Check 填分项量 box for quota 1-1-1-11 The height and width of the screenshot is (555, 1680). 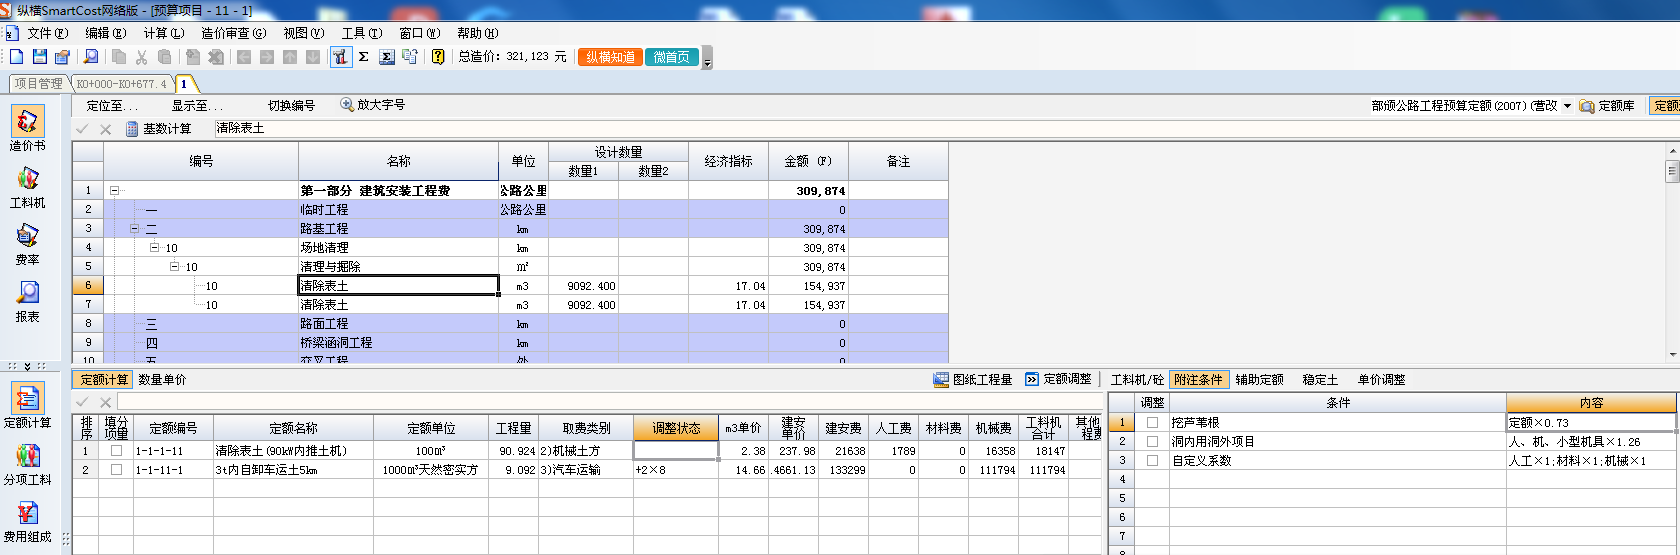tap(116, 451)
